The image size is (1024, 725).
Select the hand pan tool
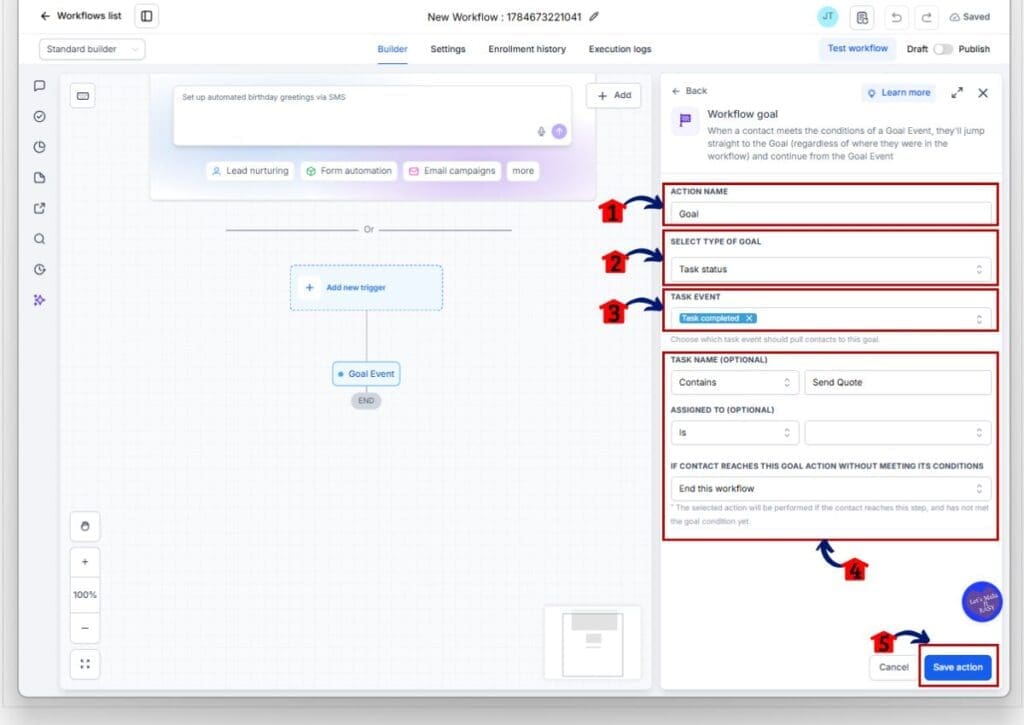point(85,526)
